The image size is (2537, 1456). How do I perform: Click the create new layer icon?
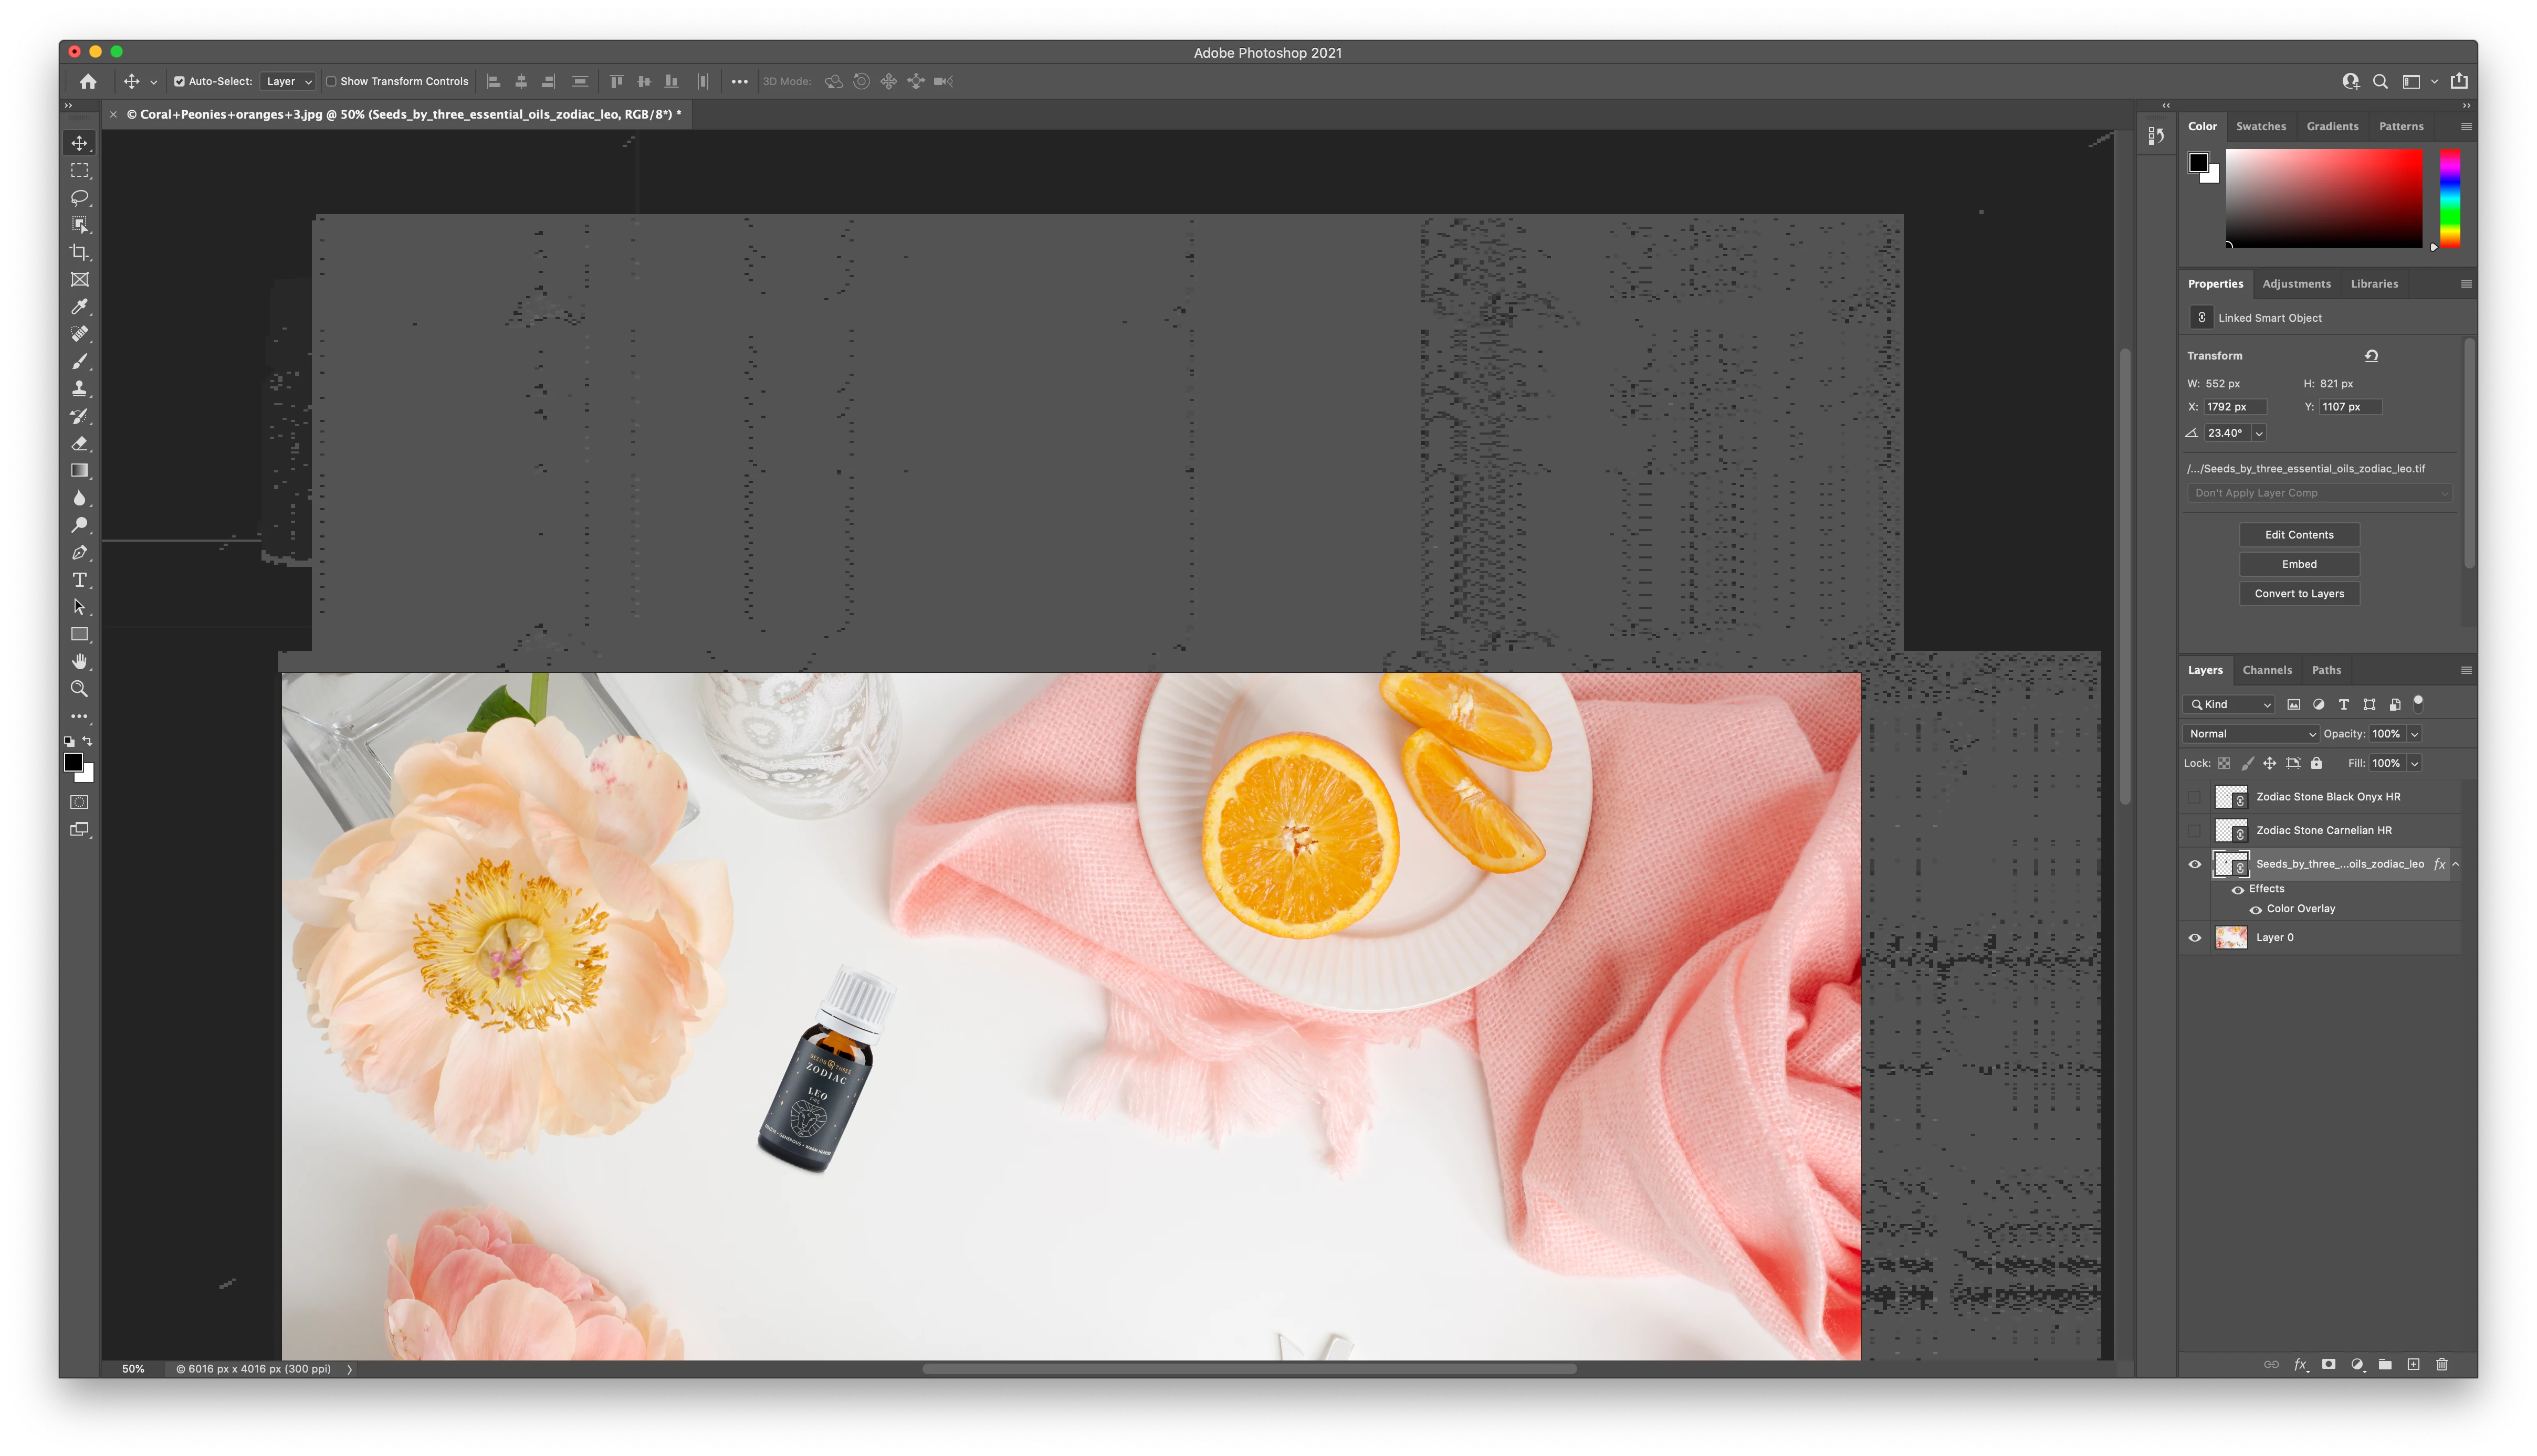pos(2413,1364)
